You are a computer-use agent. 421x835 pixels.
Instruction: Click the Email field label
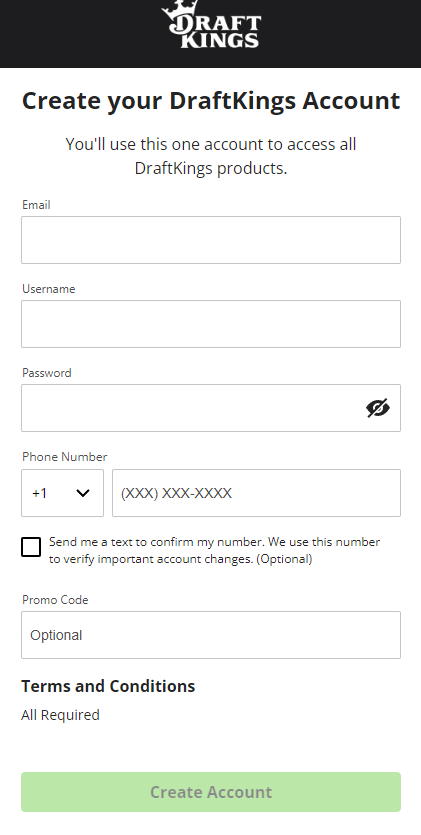(x=36, y=205)
